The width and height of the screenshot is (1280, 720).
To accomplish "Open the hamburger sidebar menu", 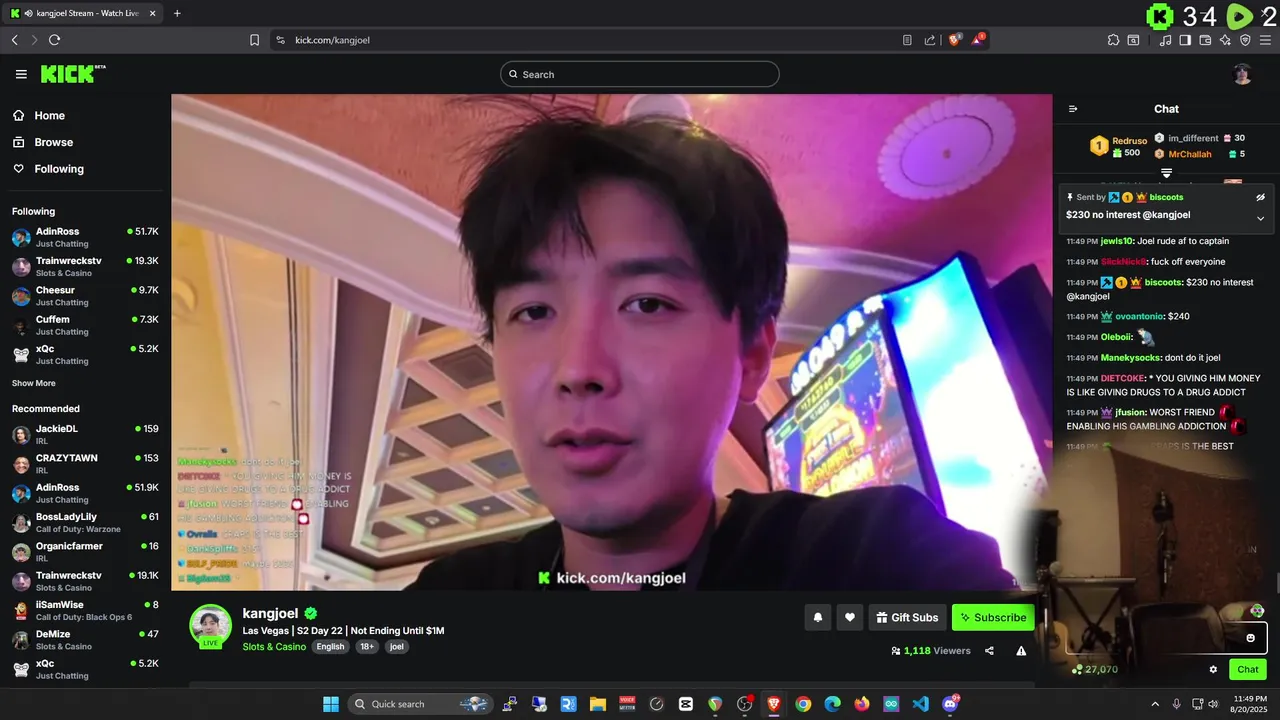I will point(21,74).
